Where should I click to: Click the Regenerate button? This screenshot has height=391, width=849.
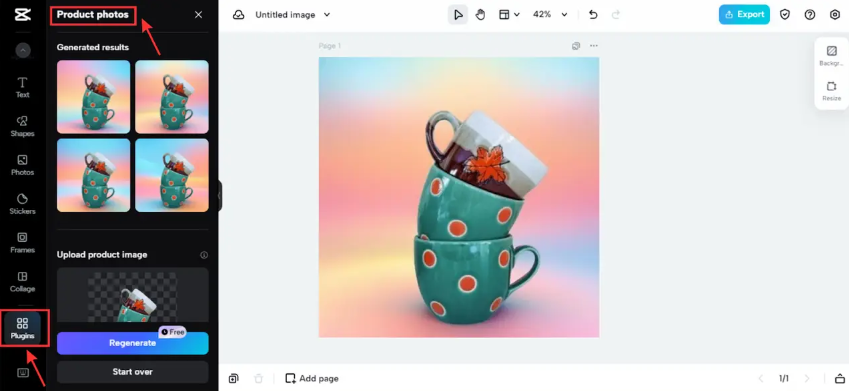133,343
